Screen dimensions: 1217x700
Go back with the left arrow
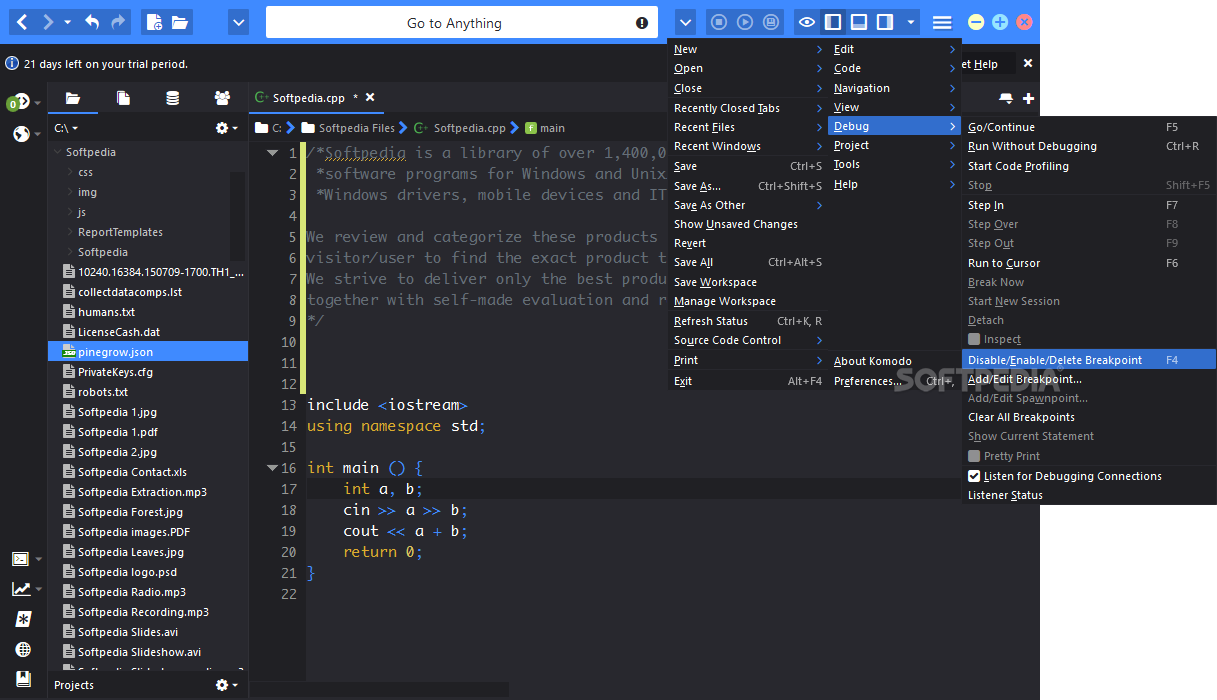[22, 22]
